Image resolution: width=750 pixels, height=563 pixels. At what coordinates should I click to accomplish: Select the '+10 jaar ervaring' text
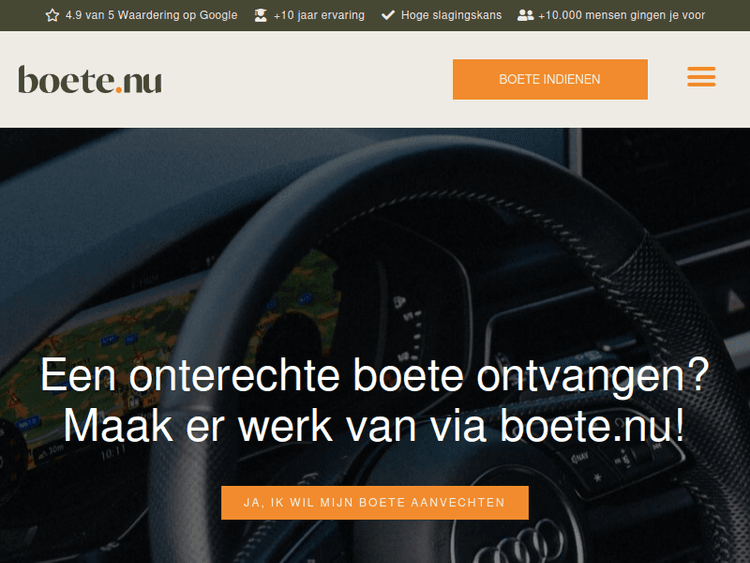click(x=318, y=15)
